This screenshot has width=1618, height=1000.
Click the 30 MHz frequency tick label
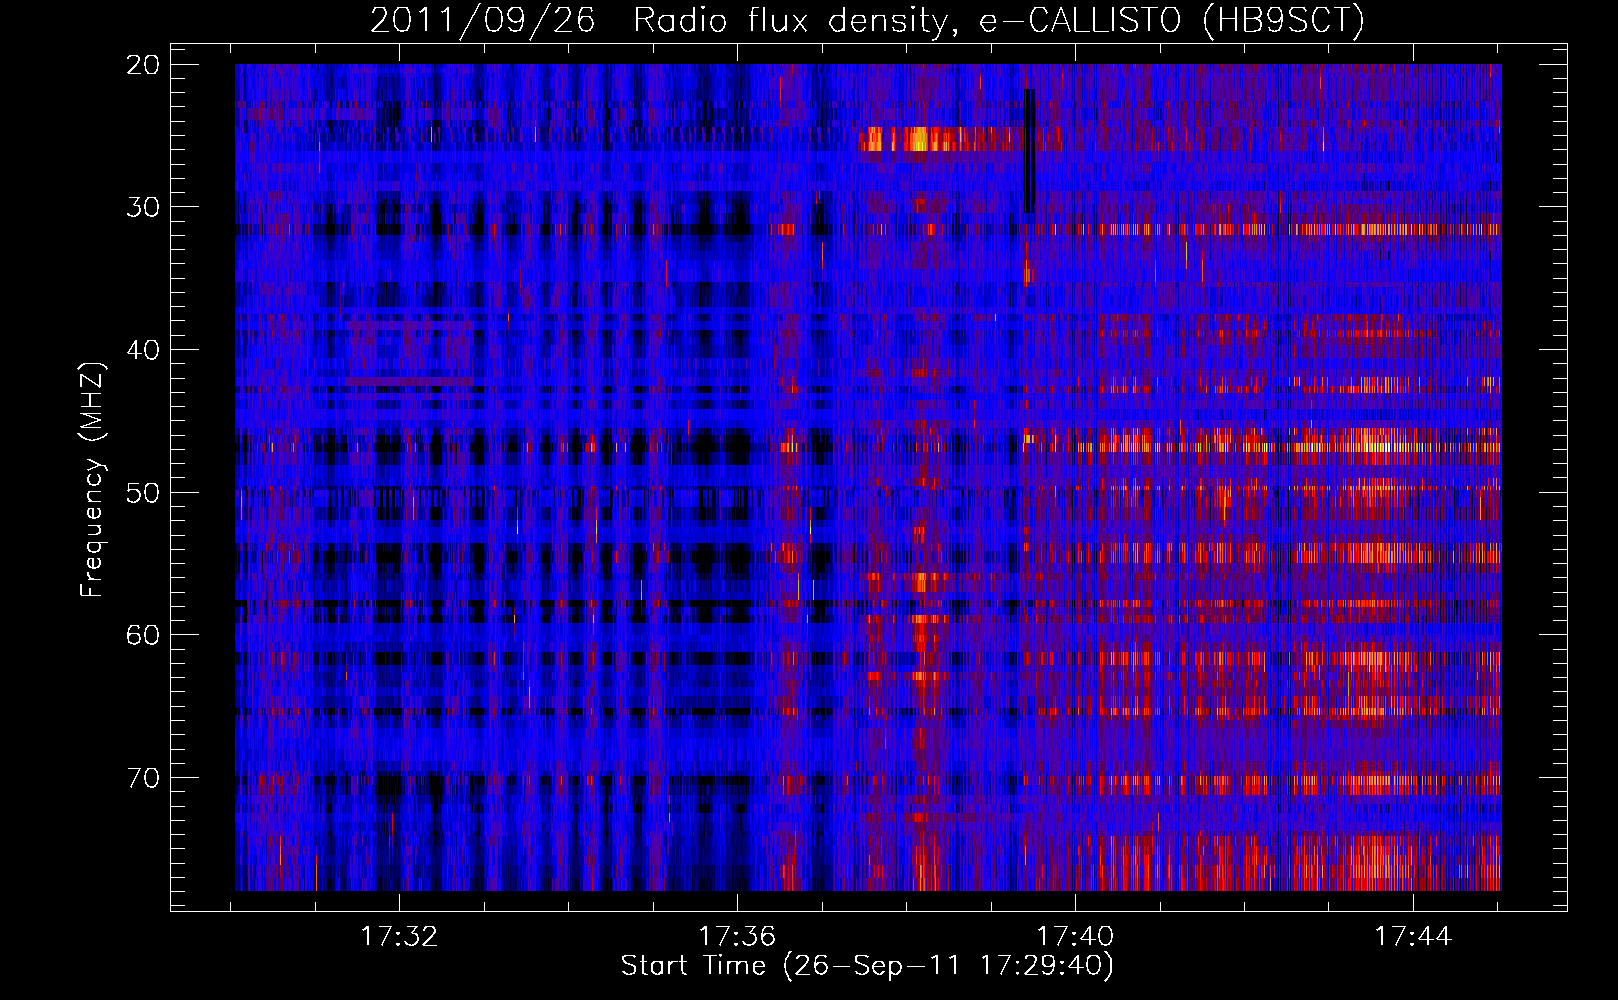point(144,207)
